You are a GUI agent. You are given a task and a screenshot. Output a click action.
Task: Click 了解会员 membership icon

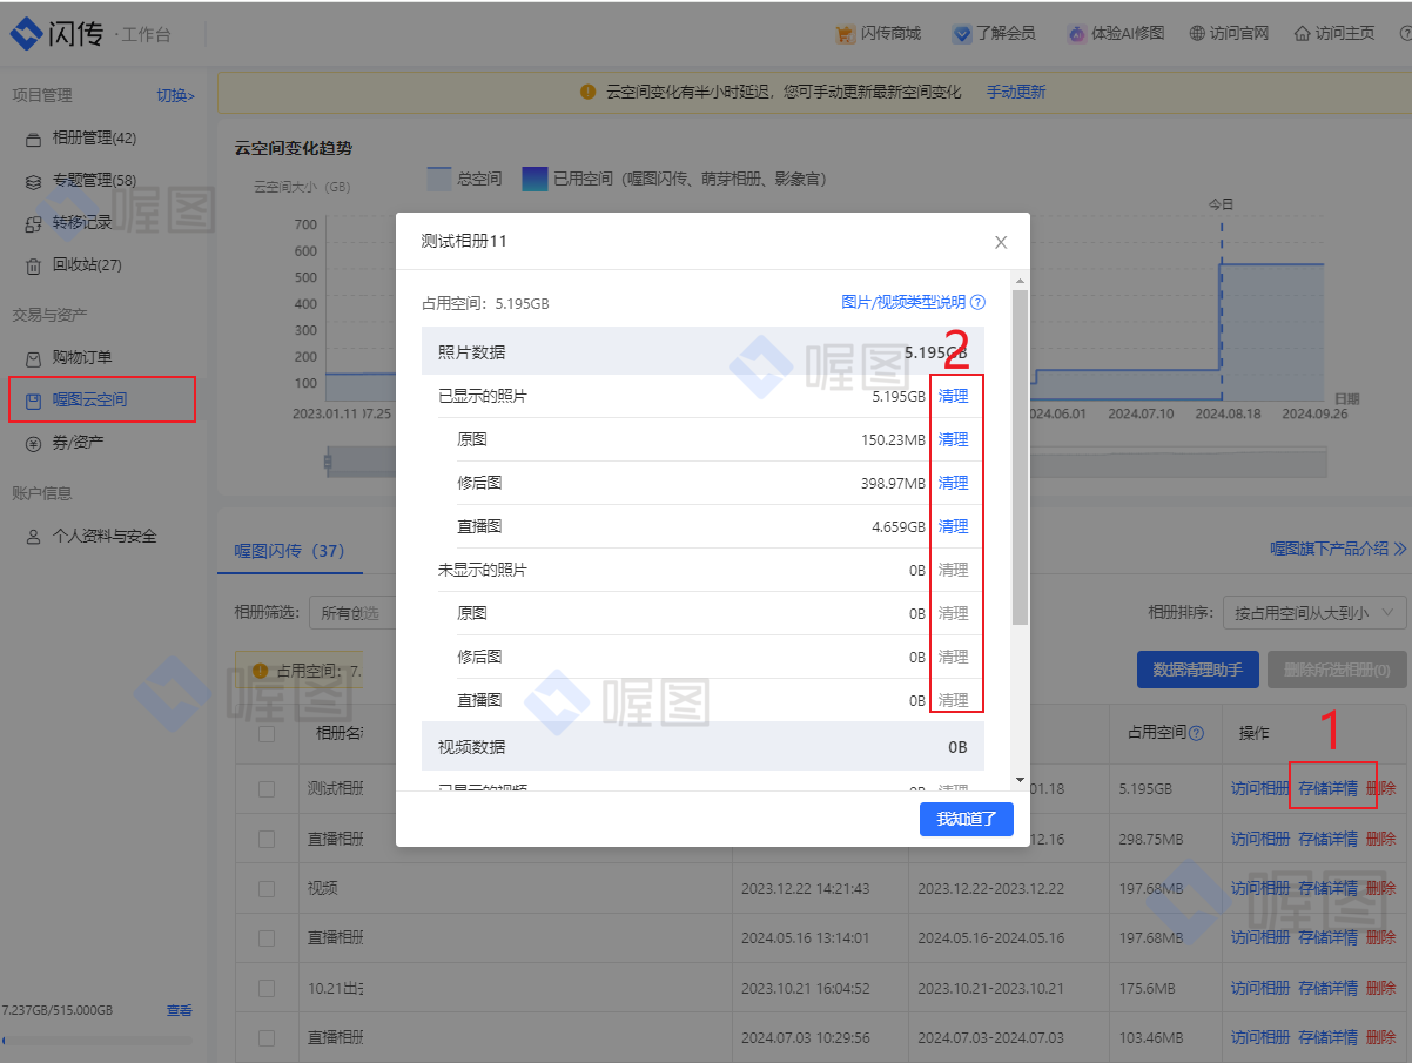[x=962, y=34]
